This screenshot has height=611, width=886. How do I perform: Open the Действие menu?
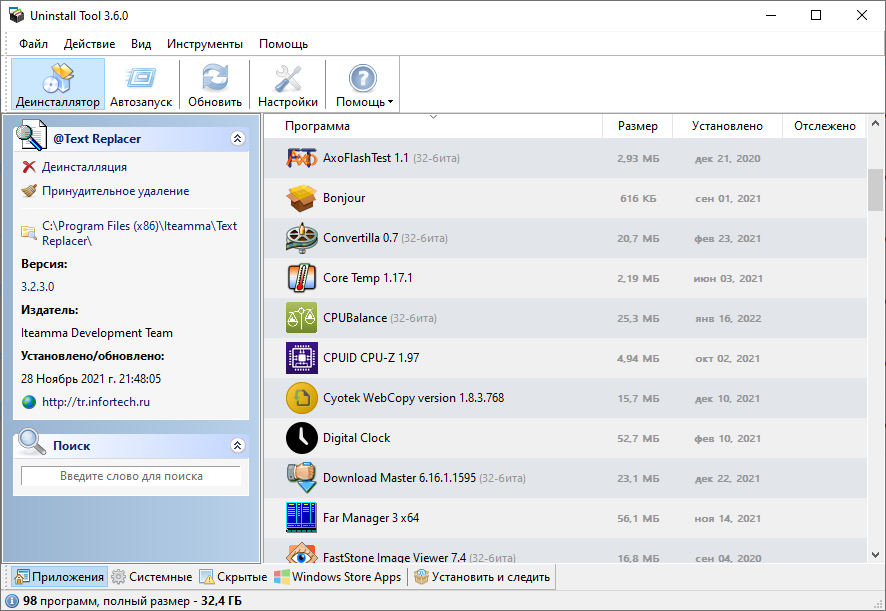point(89,44)
